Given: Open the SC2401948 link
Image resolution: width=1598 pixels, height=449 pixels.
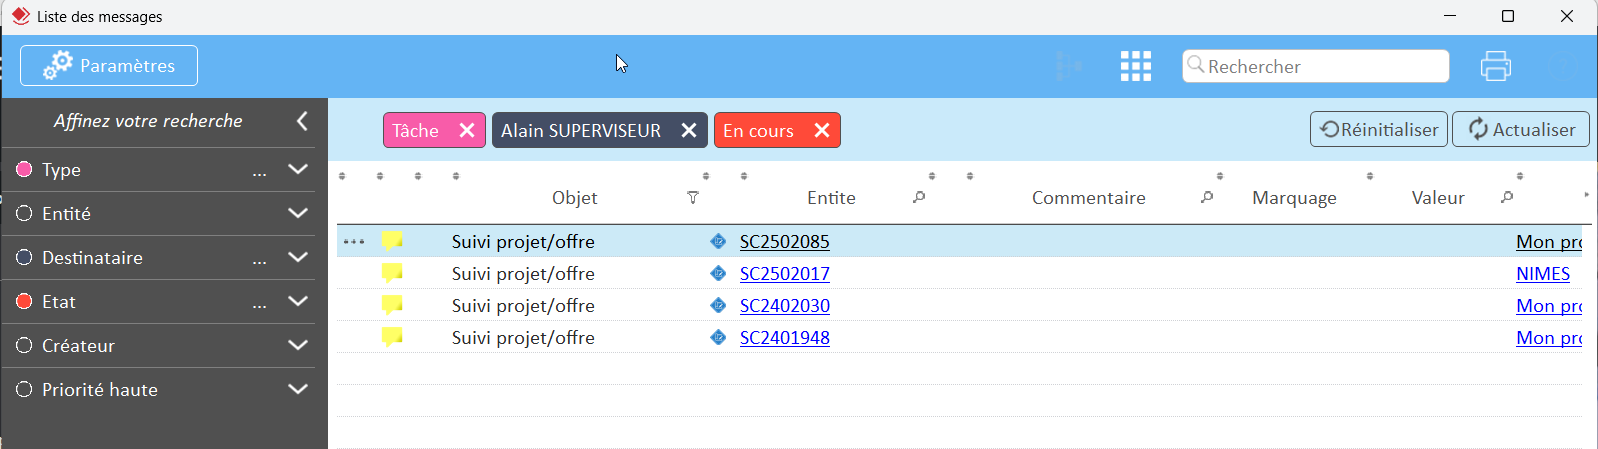Looking at the screenshot, I should pos(785,338).
